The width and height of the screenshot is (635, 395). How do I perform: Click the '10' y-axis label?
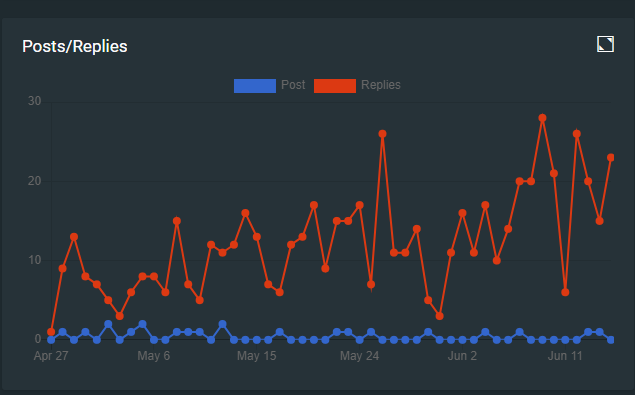pos(34,260)
